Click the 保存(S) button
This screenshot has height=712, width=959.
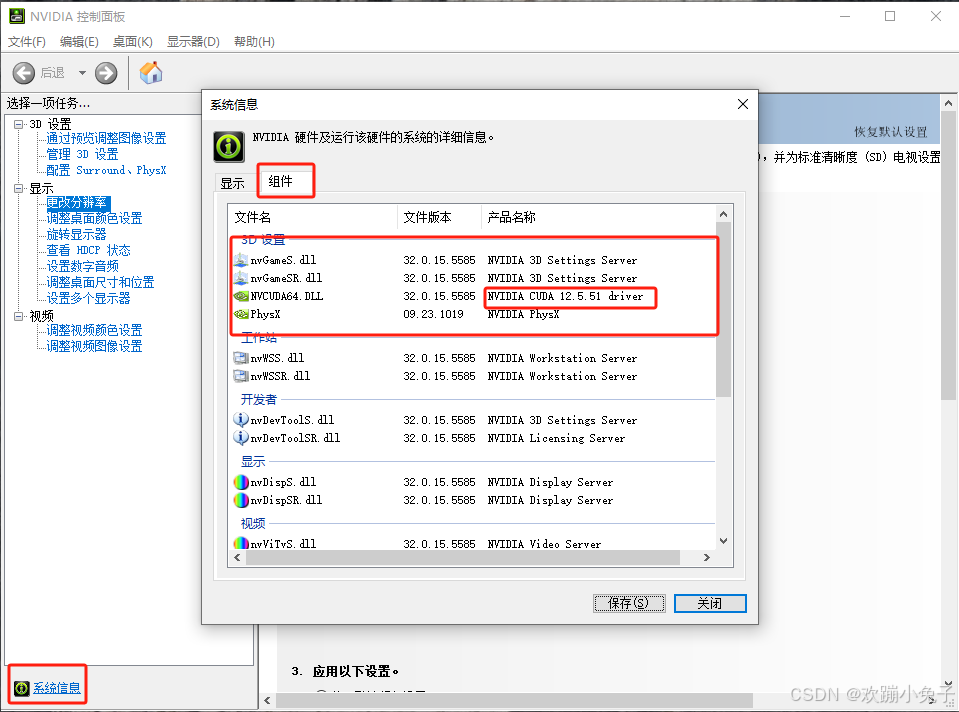629,603
